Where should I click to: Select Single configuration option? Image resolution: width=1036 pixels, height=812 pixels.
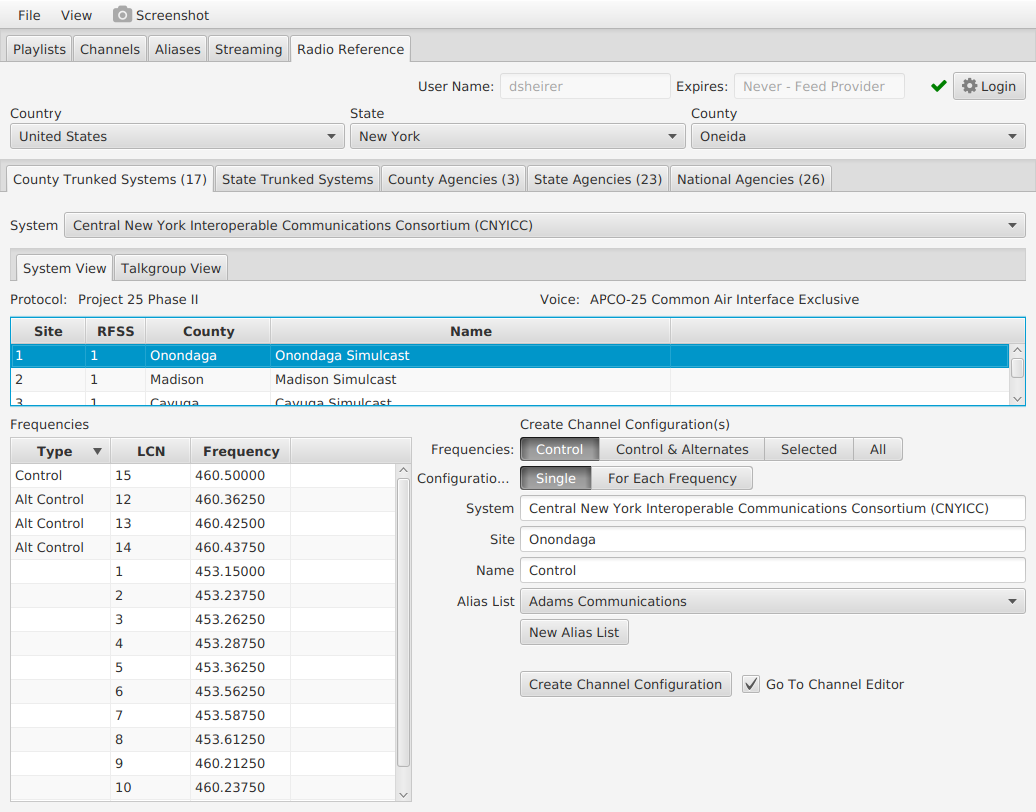[x=556, y=478]
